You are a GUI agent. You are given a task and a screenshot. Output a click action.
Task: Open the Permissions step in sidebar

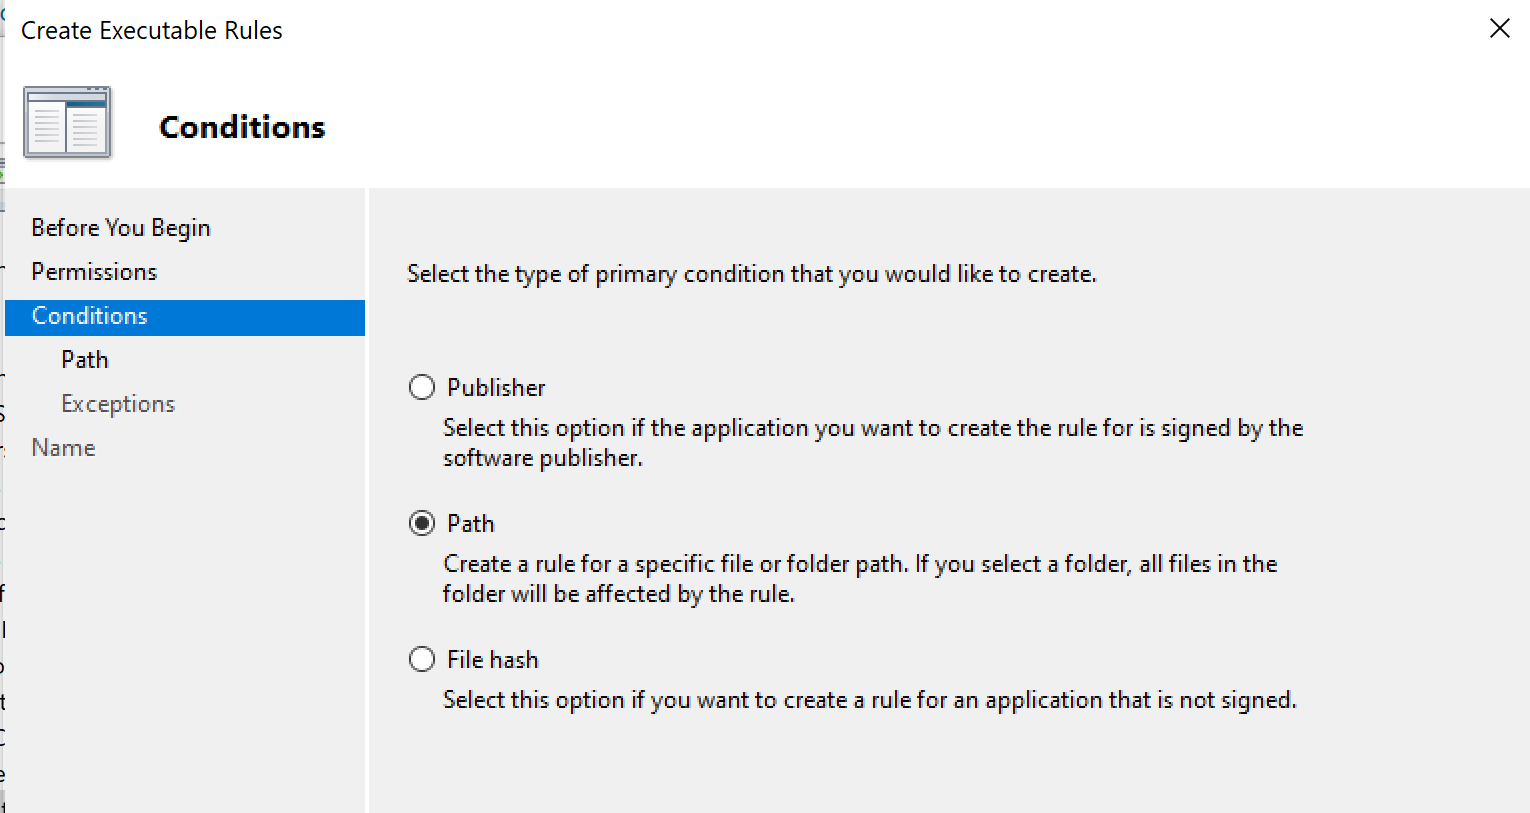(x=94, y=272)
